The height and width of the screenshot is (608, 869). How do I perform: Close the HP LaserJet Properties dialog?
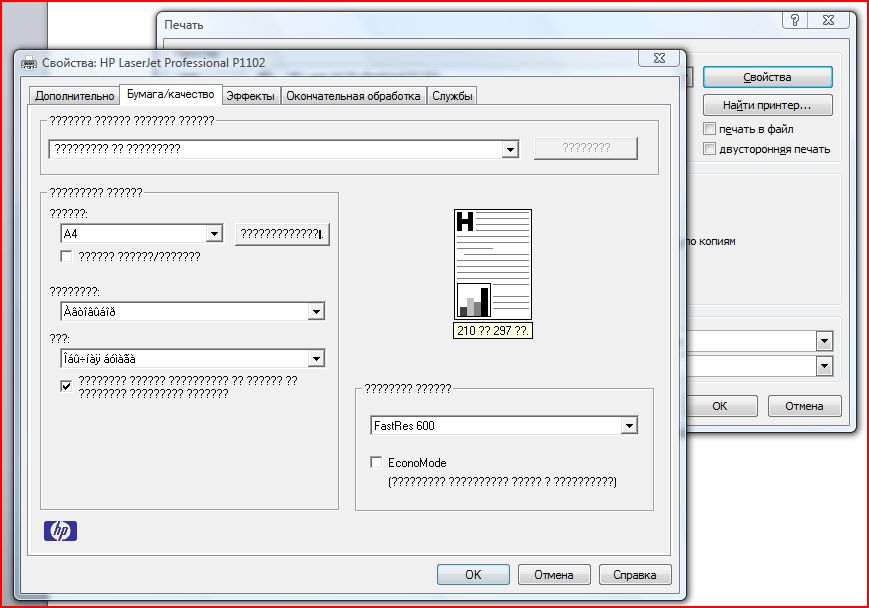click(x=659, y=58)
